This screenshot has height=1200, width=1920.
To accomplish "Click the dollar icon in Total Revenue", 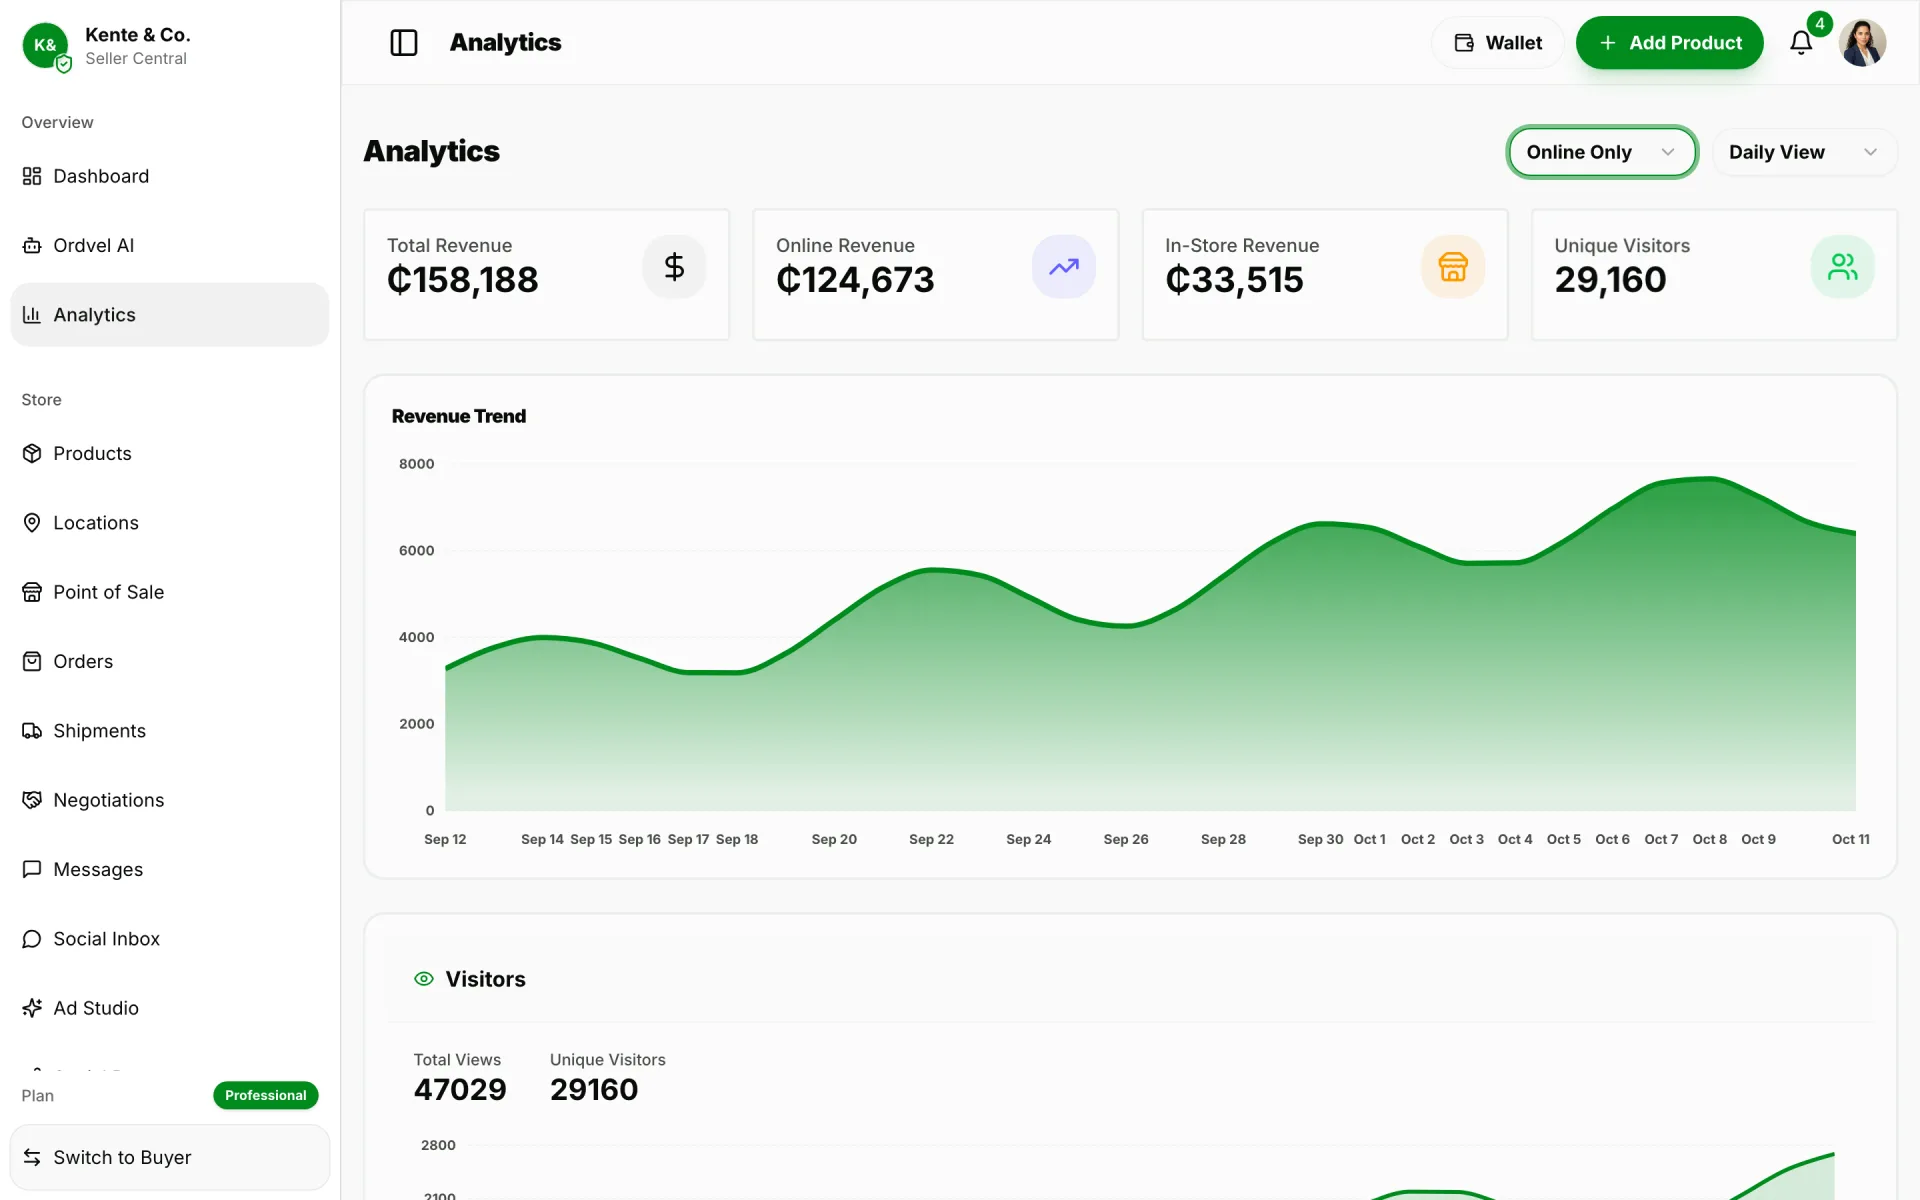I will 674,267.
